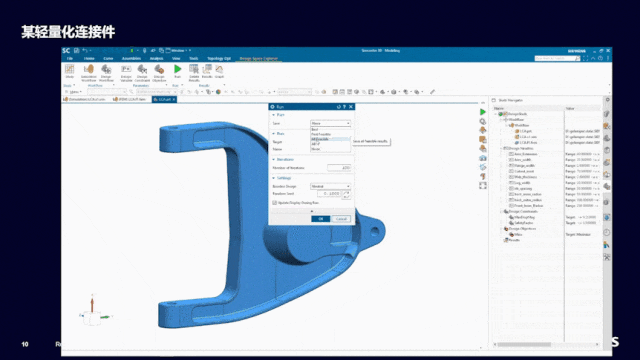Select the Web_thickness design variable row
This screenshot has width=640, height=360.
pos(522,177)
